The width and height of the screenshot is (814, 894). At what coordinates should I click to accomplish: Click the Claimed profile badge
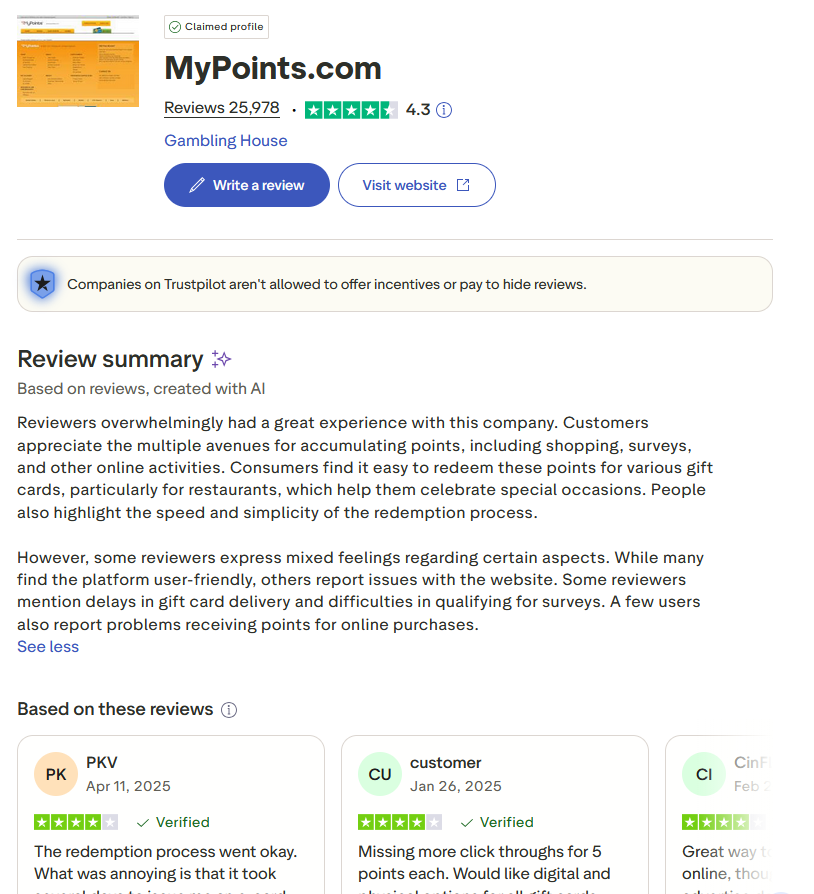pos(216,27)
